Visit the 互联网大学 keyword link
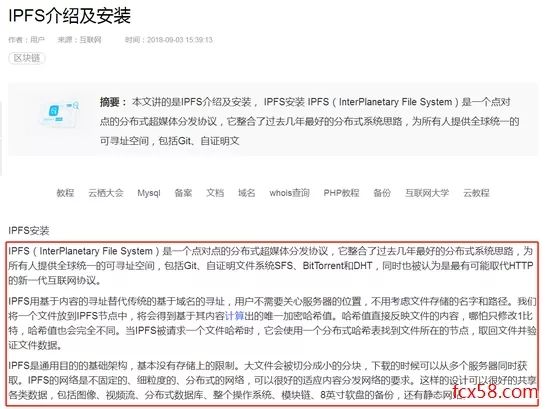The width and height of the screenshot is (550, 409). tap(427, 193)
